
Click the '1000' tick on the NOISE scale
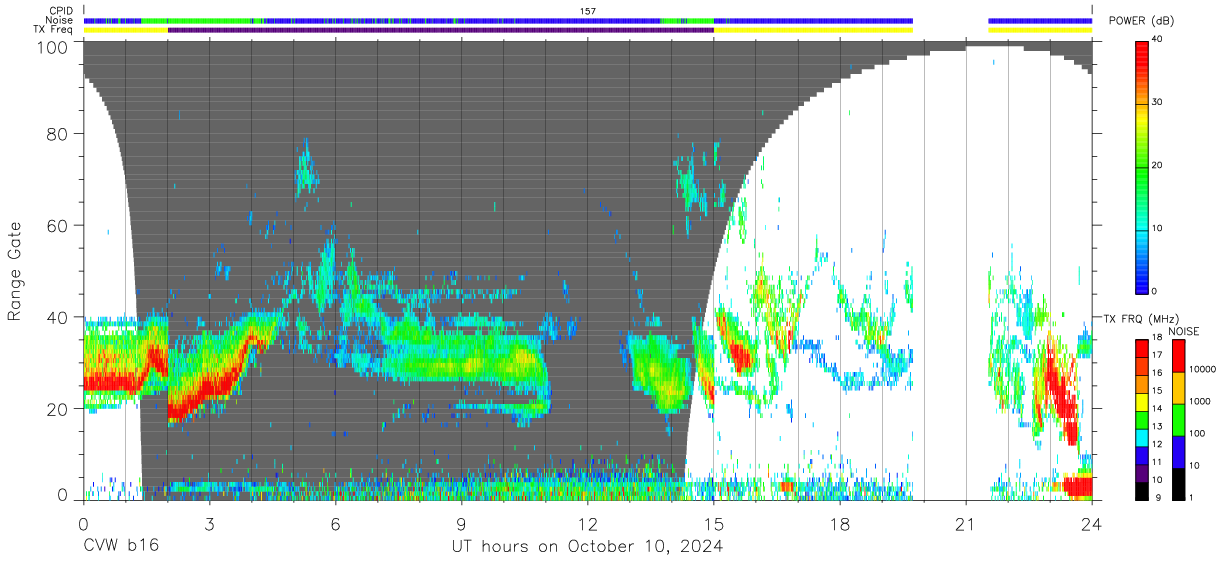1201,401
